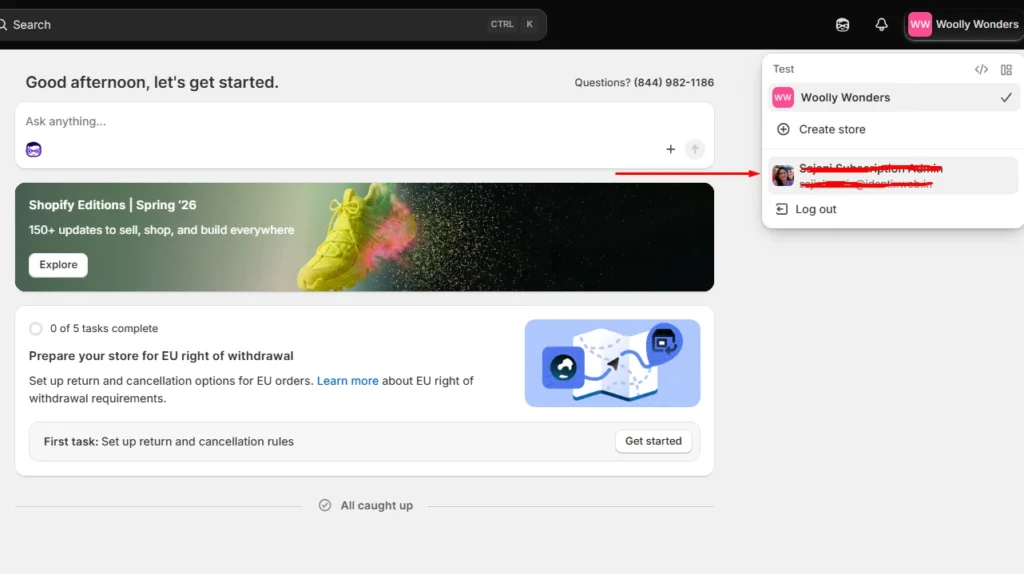Click the 150+ updates banner subtitle
Screen dimensions: 1024x574
(161, 230)
